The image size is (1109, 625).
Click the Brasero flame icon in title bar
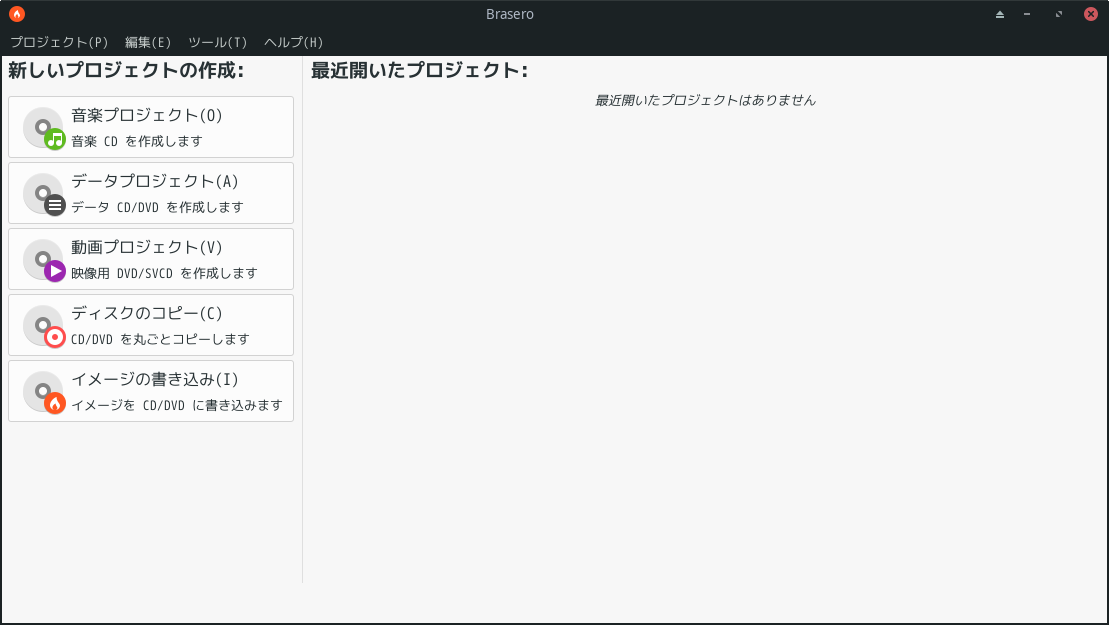(17, 13)
